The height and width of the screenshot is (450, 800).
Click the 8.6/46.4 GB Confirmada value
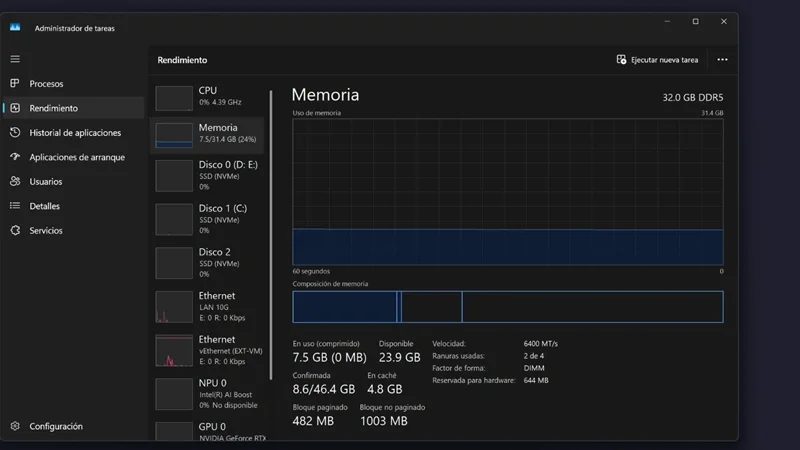[323, 389]
